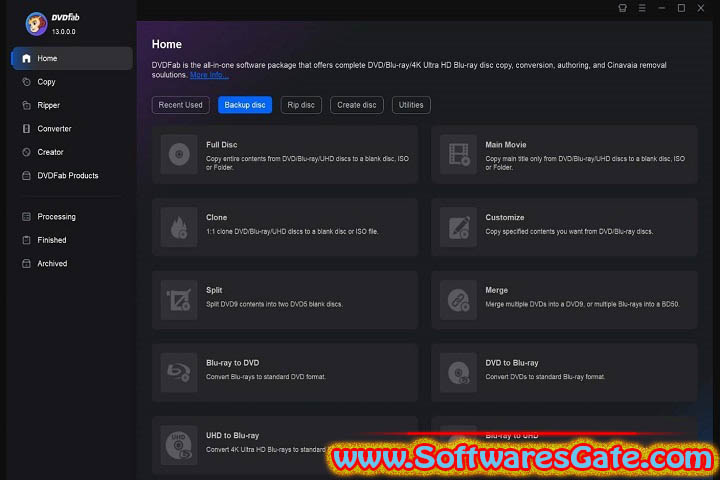This screenshot has width=720, height=480.
Task: View the Processing task list
Action: coord(56,216)
